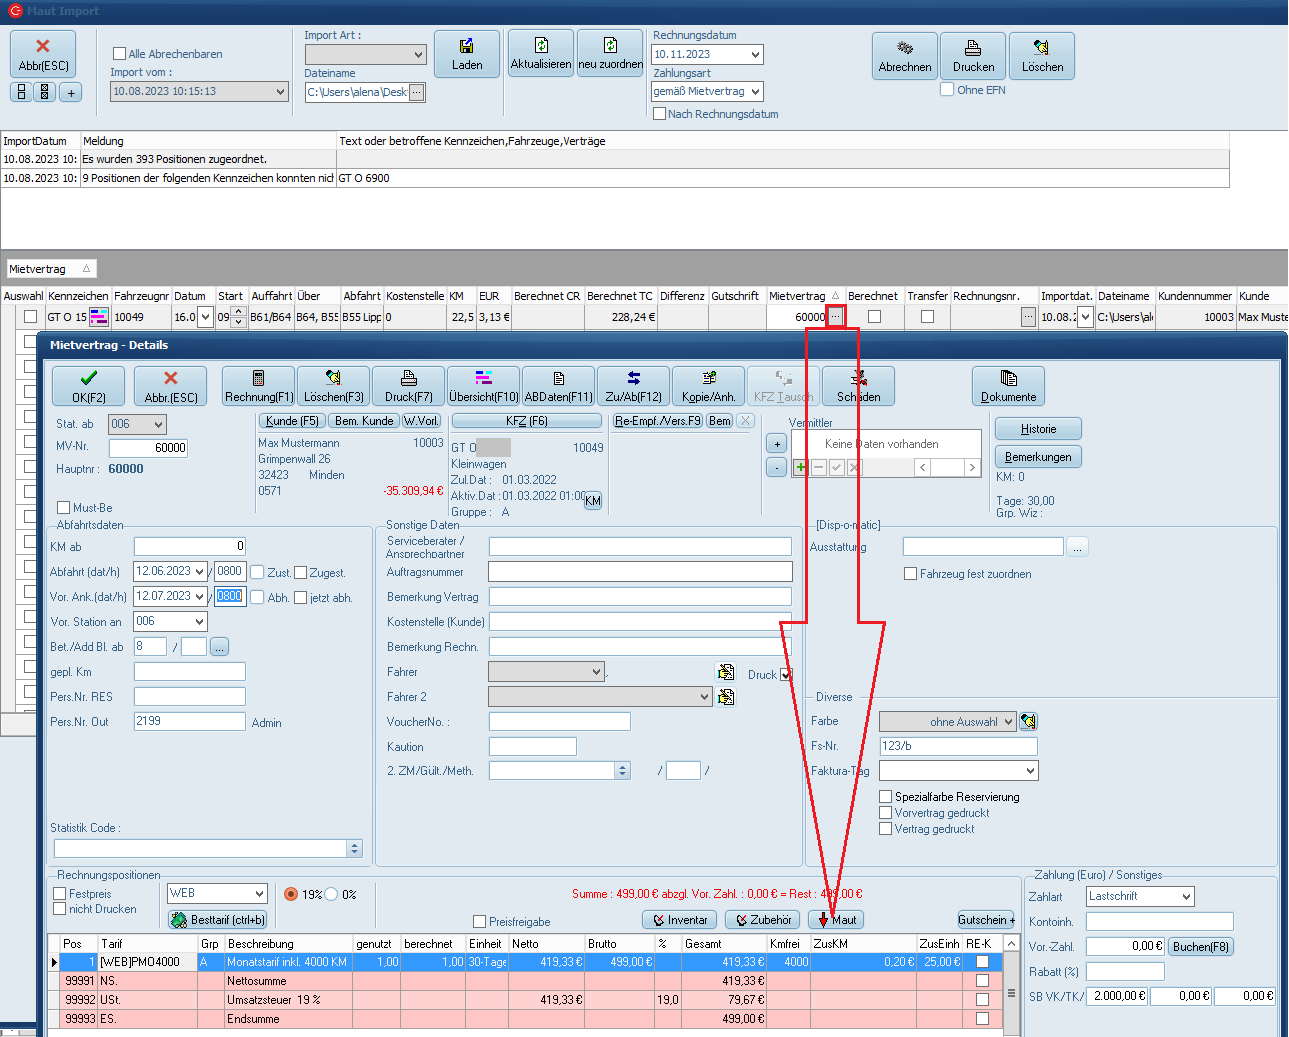The height and width of the screenshot is (1037, 1289).
Task: Click the Schaden damage button
Action: (x=858, y=386)
